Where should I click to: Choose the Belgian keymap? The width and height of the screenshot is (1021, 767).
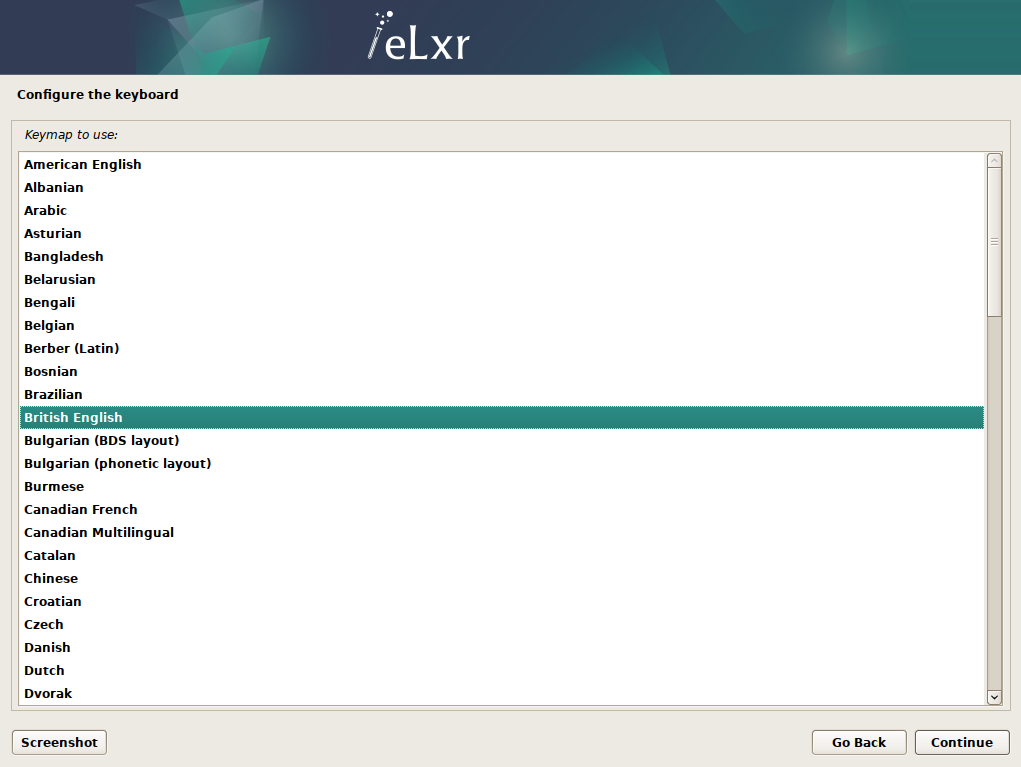49,325
